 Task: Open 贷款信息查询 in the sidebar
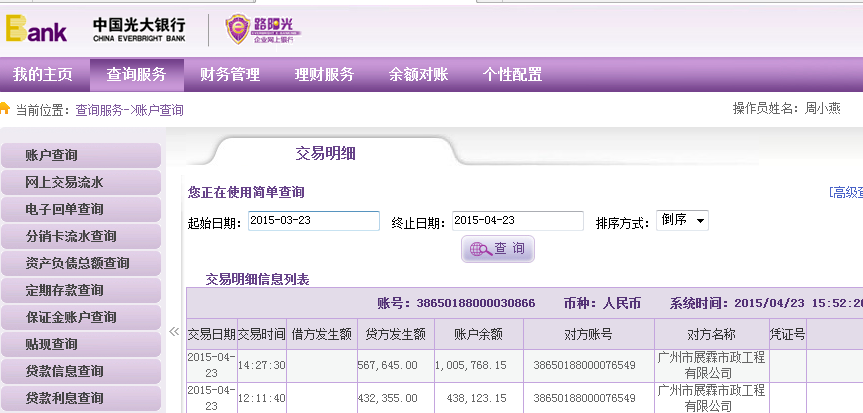pos(80,372)
